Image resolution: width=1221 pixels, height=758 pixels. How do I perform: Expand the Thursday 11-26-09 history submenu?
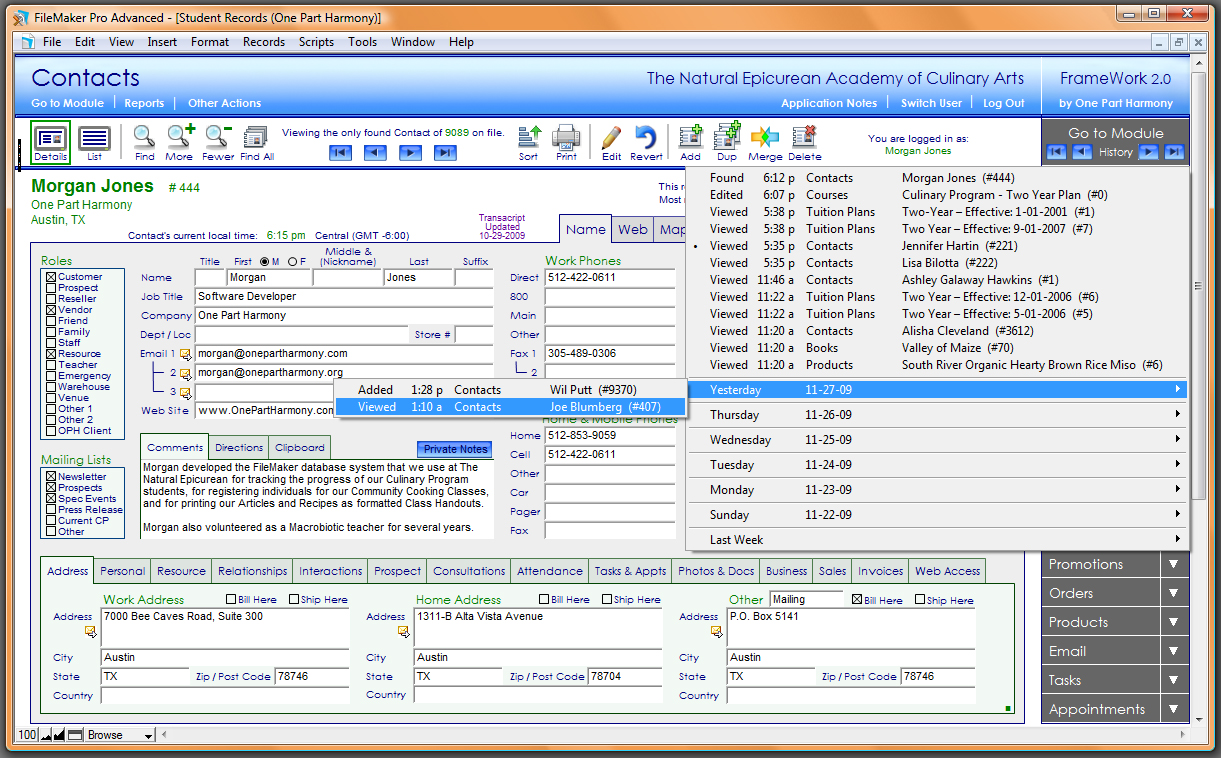937,415
